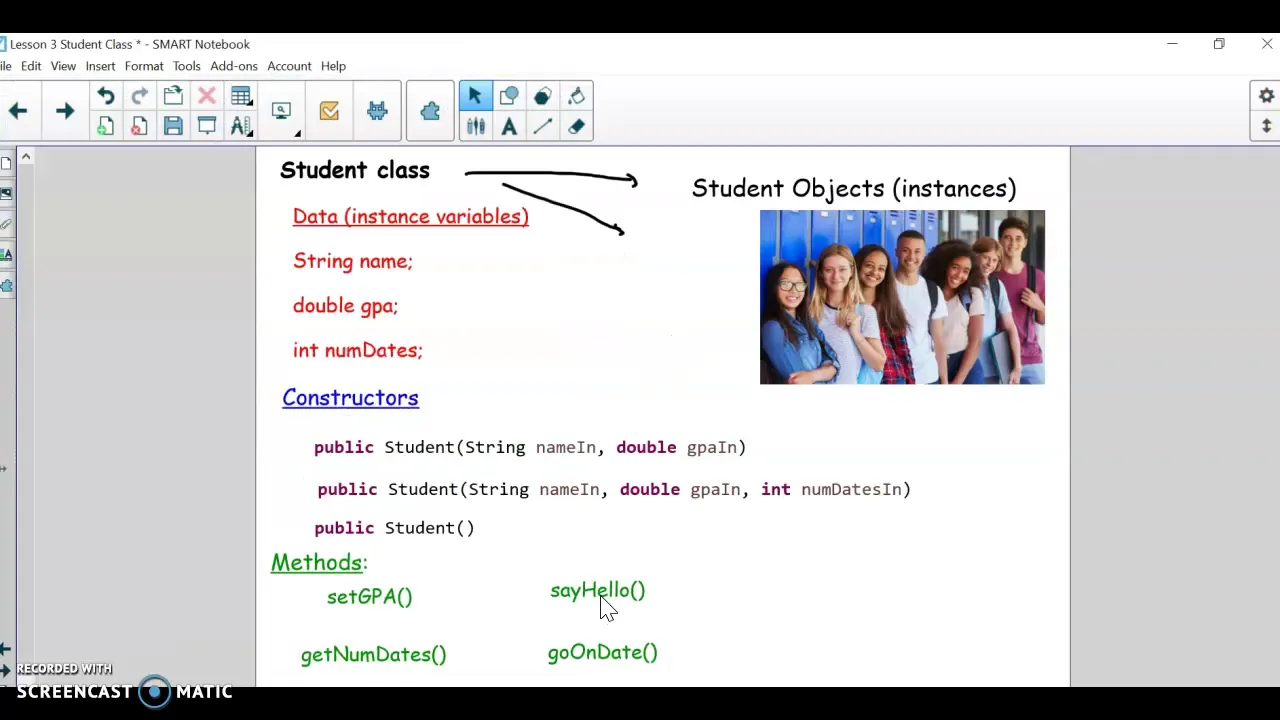Image resolution: width=1280 pixels, height=720 pixels.
Task: Click the red X Delete icon
Action: point(207,96)
